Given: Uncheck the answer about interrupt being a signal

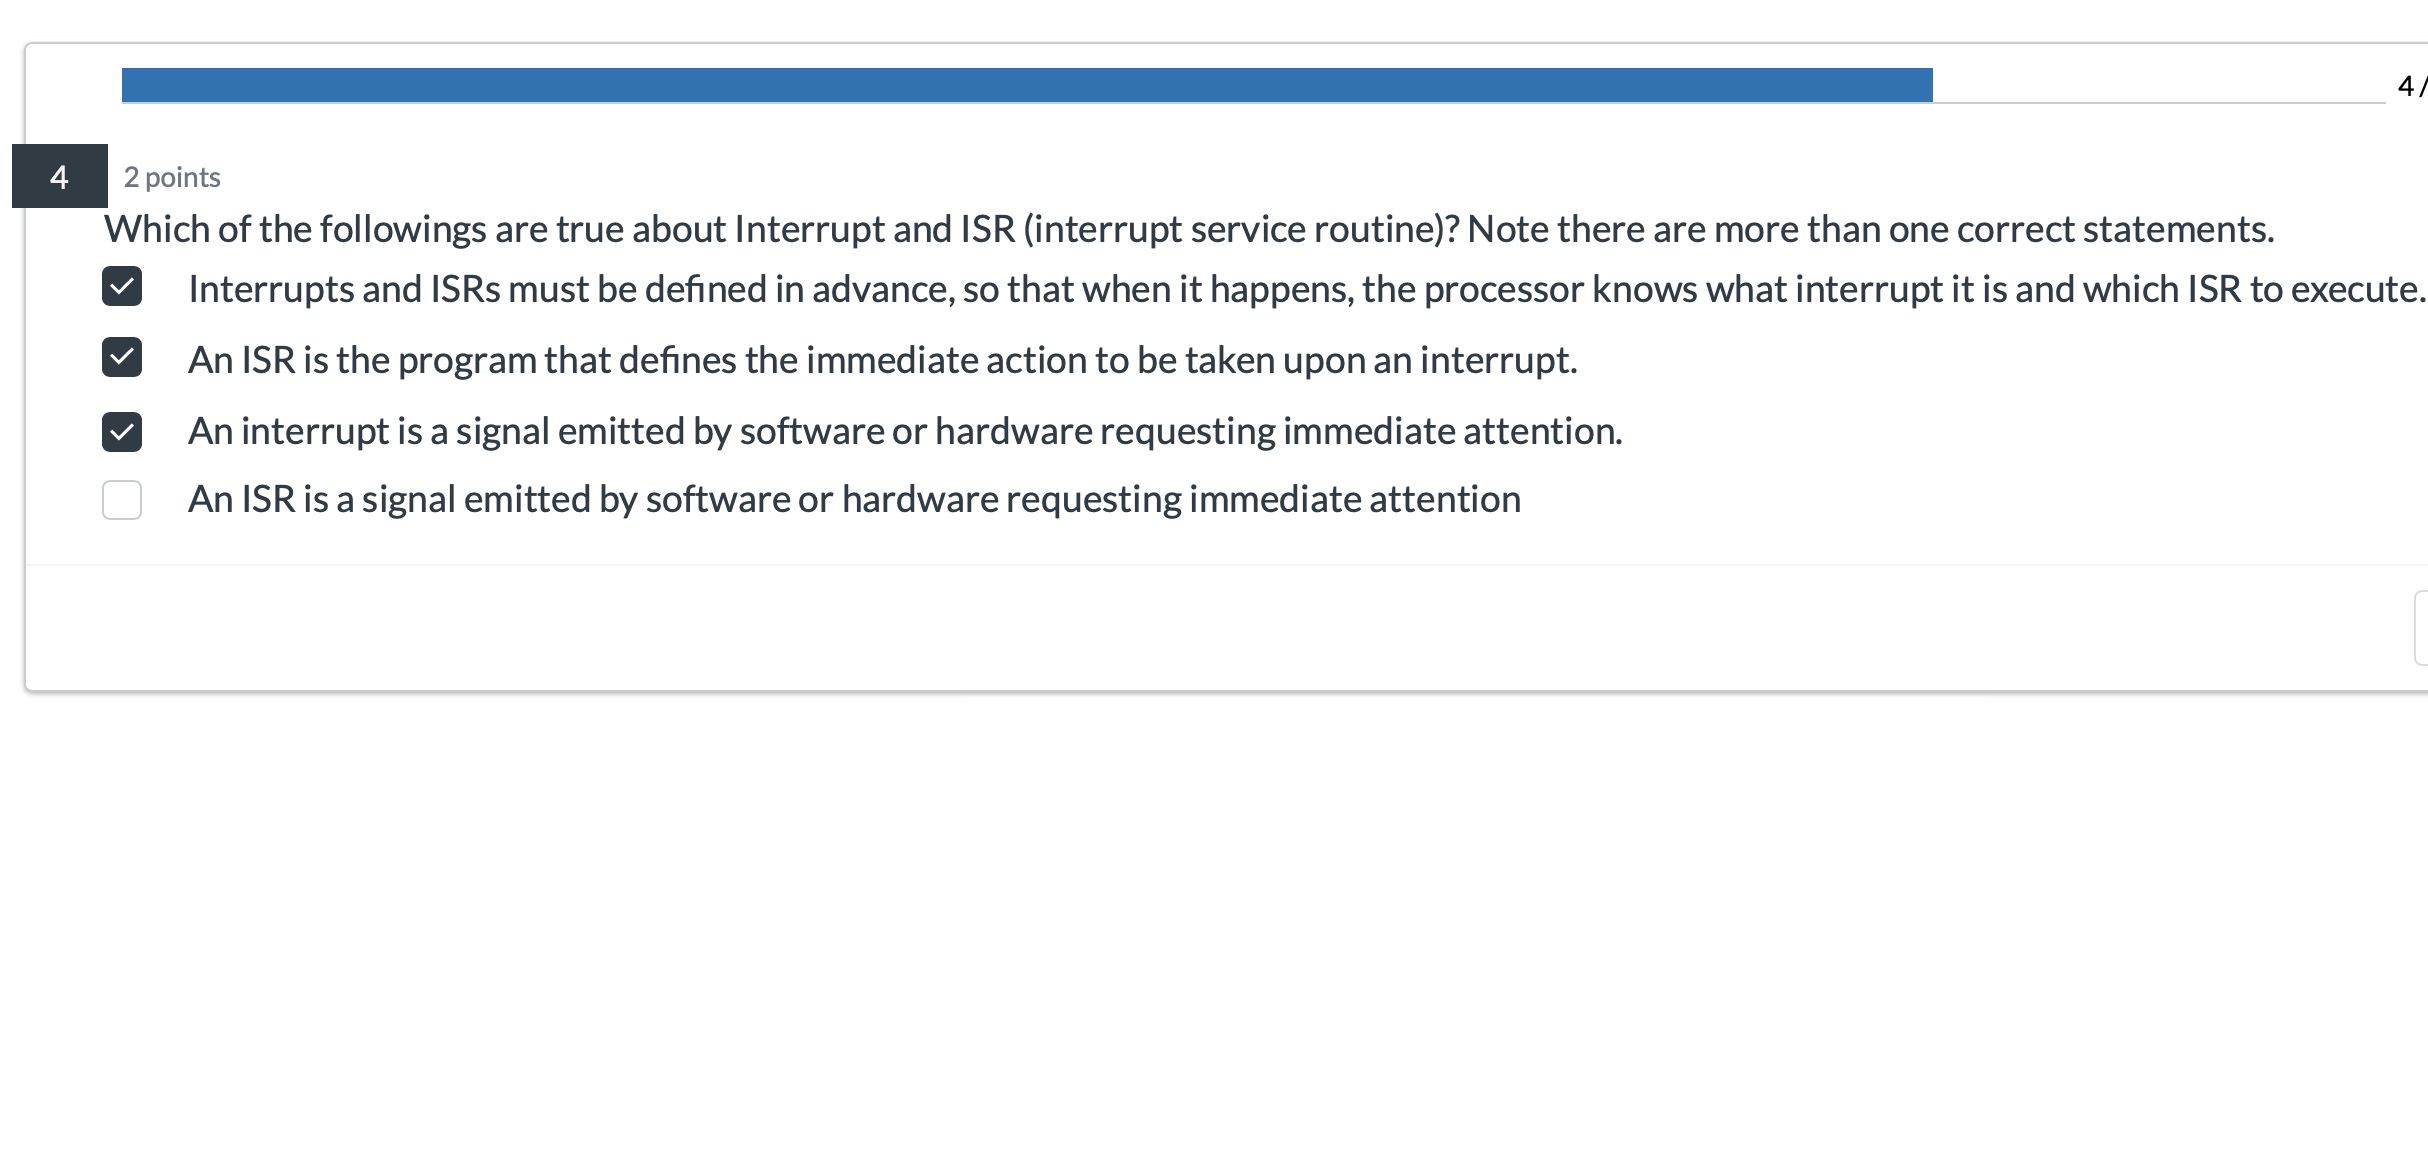Looking at the screenshot, I should click(122, 432).
